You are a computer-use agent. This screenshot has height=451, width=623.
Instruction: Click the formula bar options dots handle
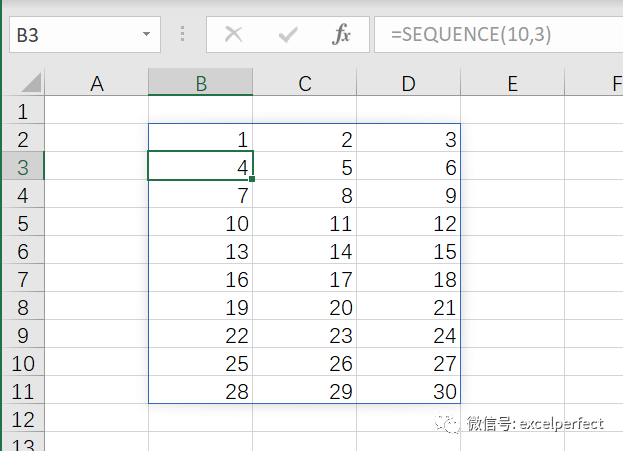point(182,35)
